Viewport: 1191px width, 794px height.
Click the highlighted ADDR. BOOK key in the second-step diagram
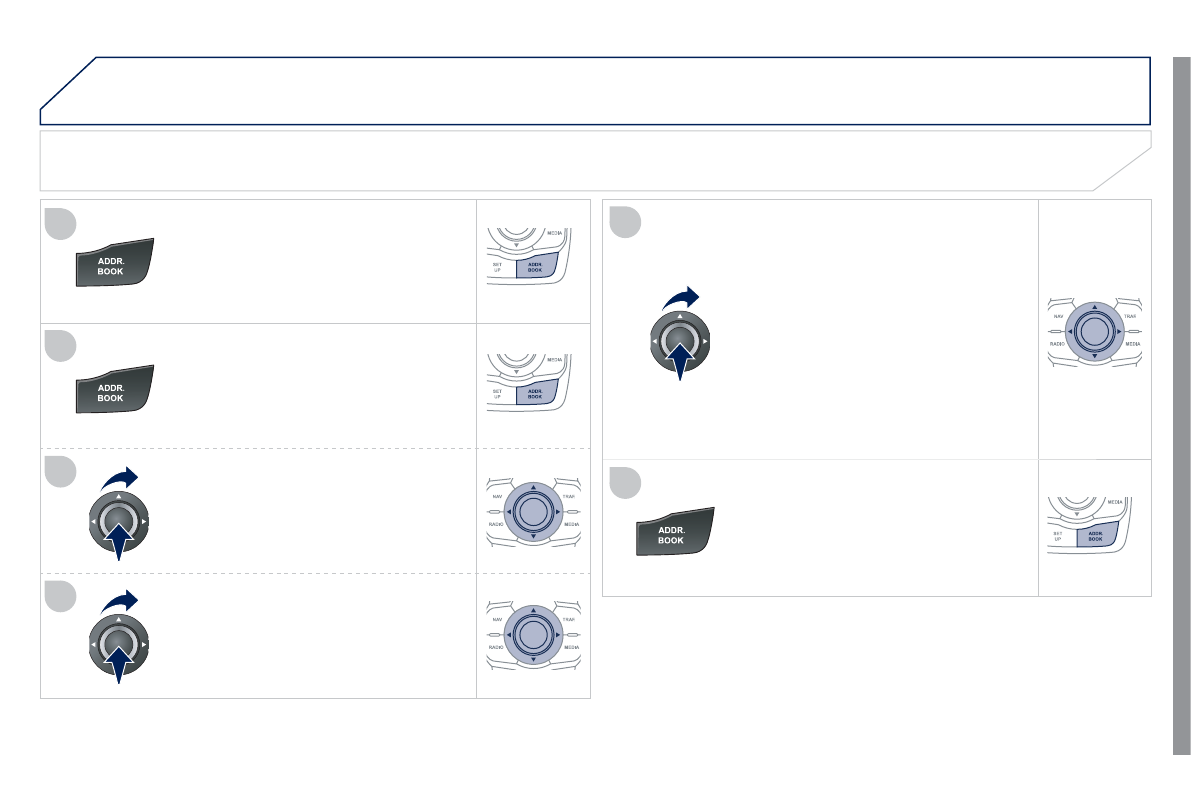[535, 393]
